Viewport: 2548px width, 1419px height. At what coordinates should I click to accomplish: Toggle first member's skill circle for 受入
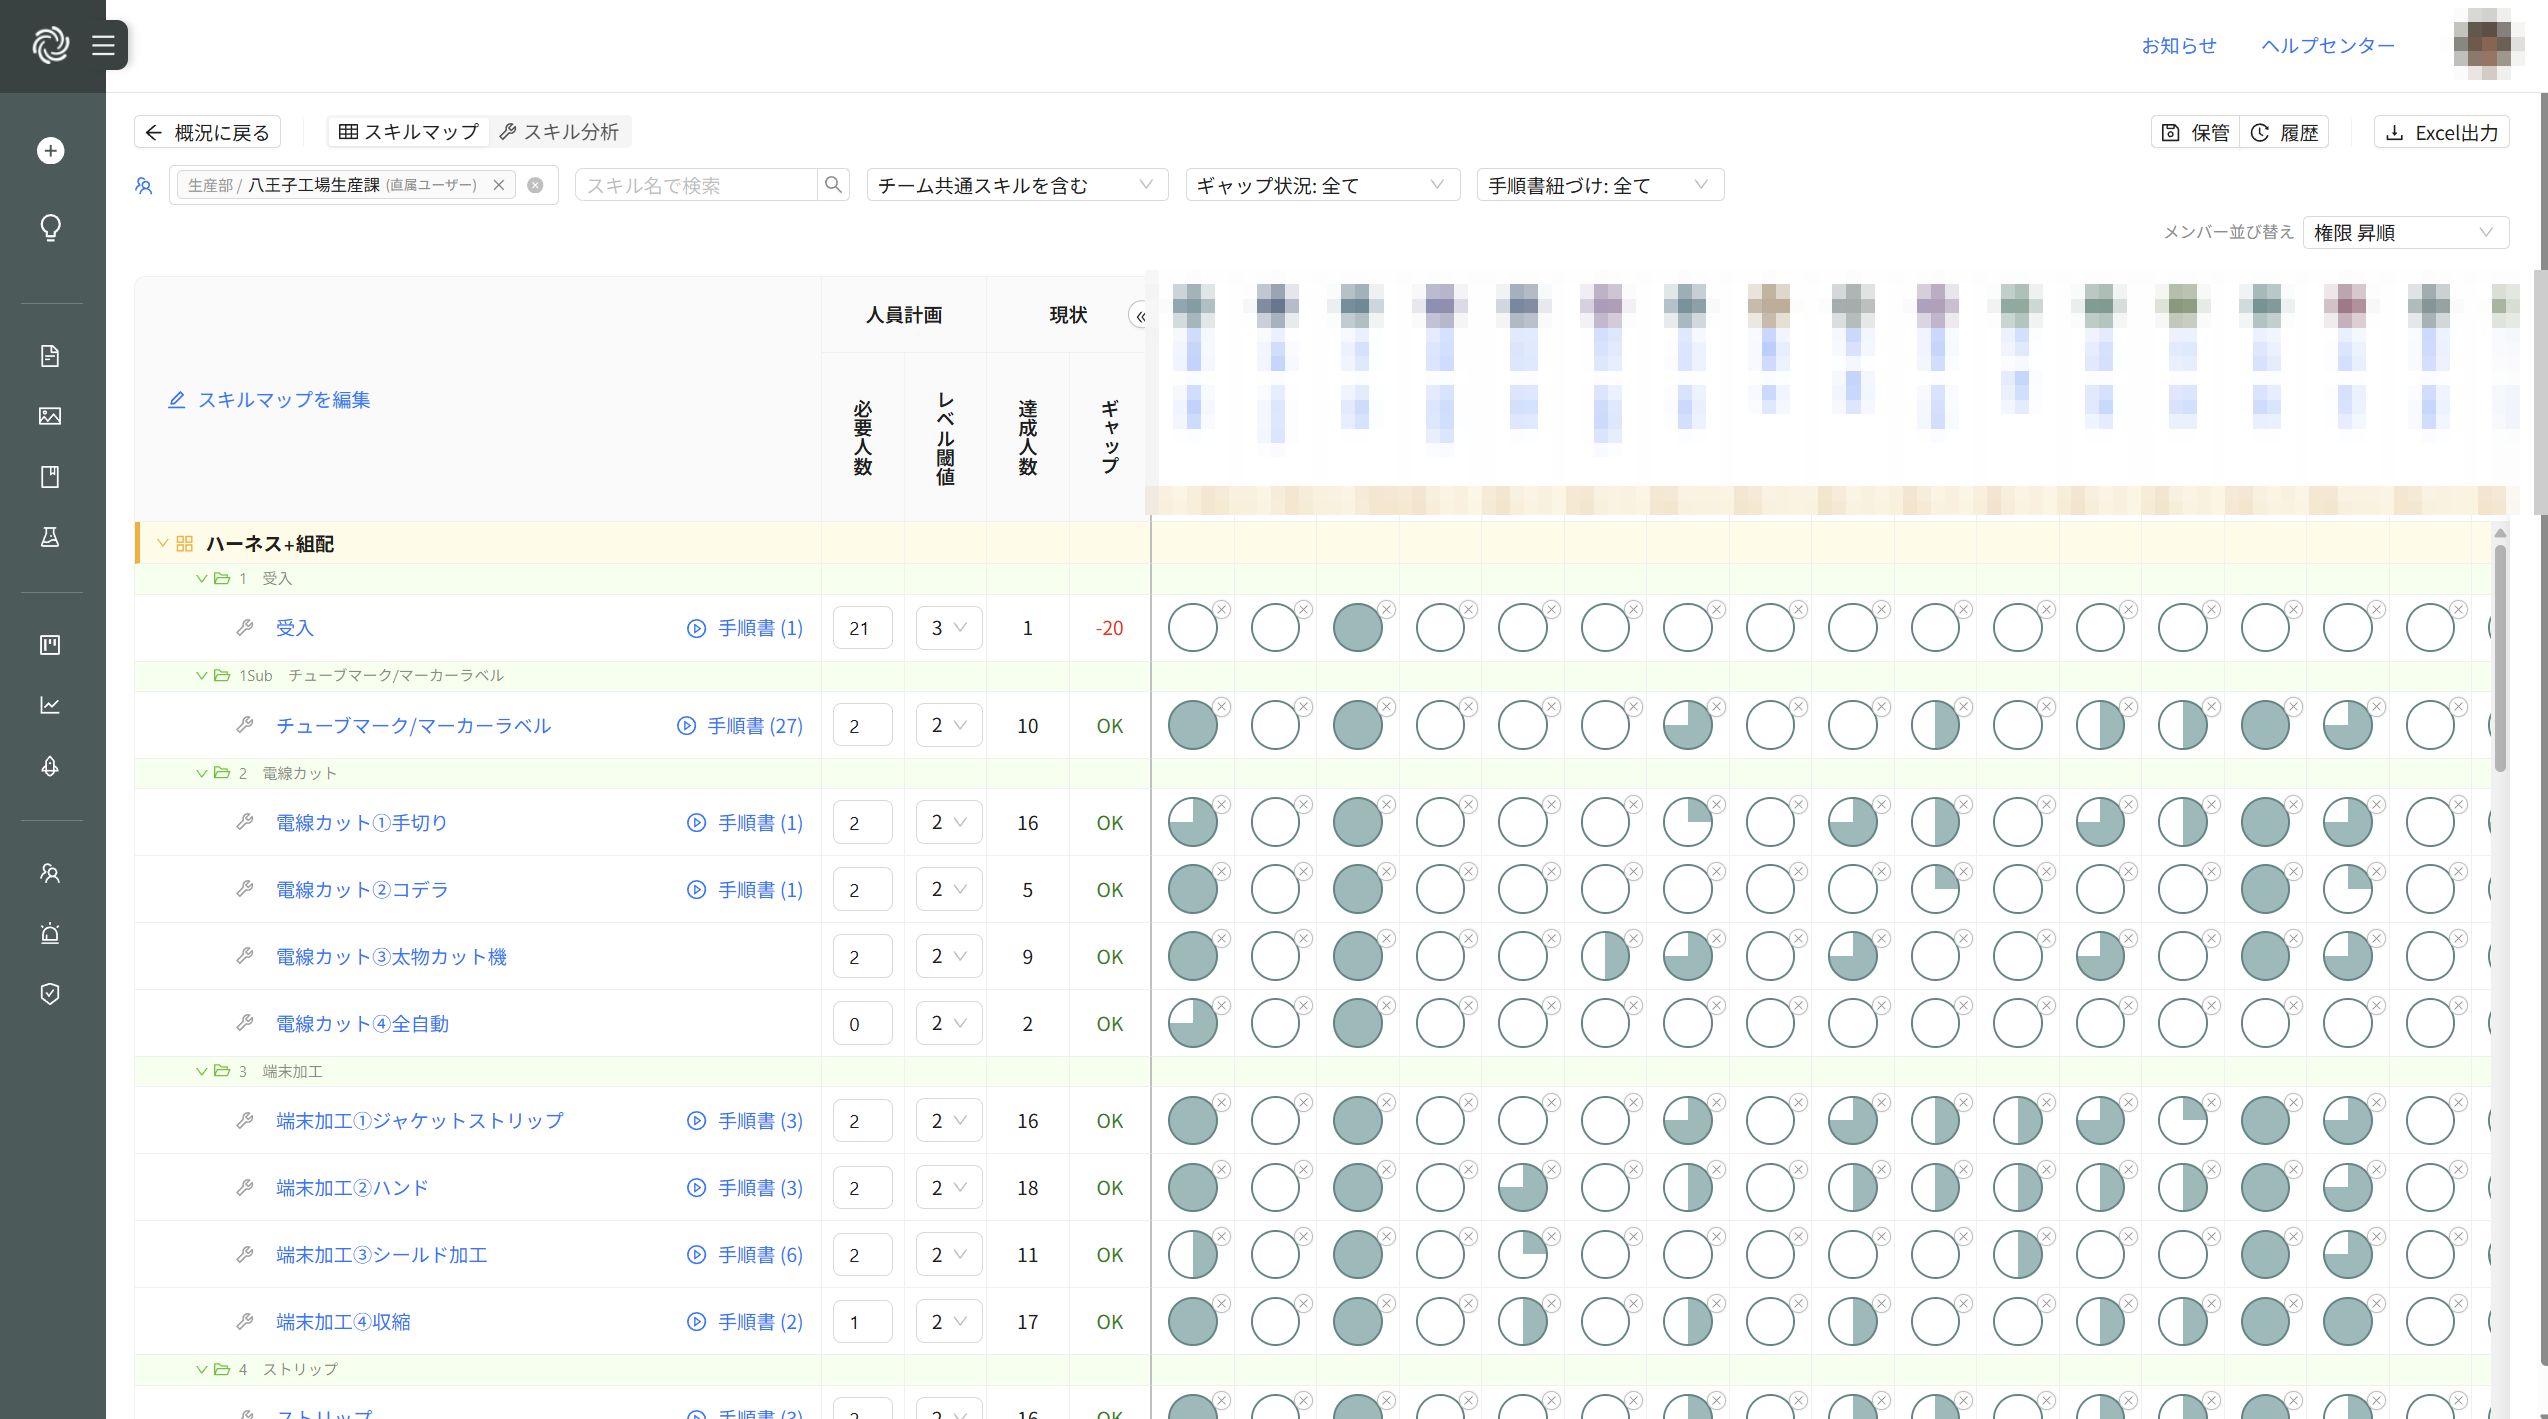point(1193,628)
